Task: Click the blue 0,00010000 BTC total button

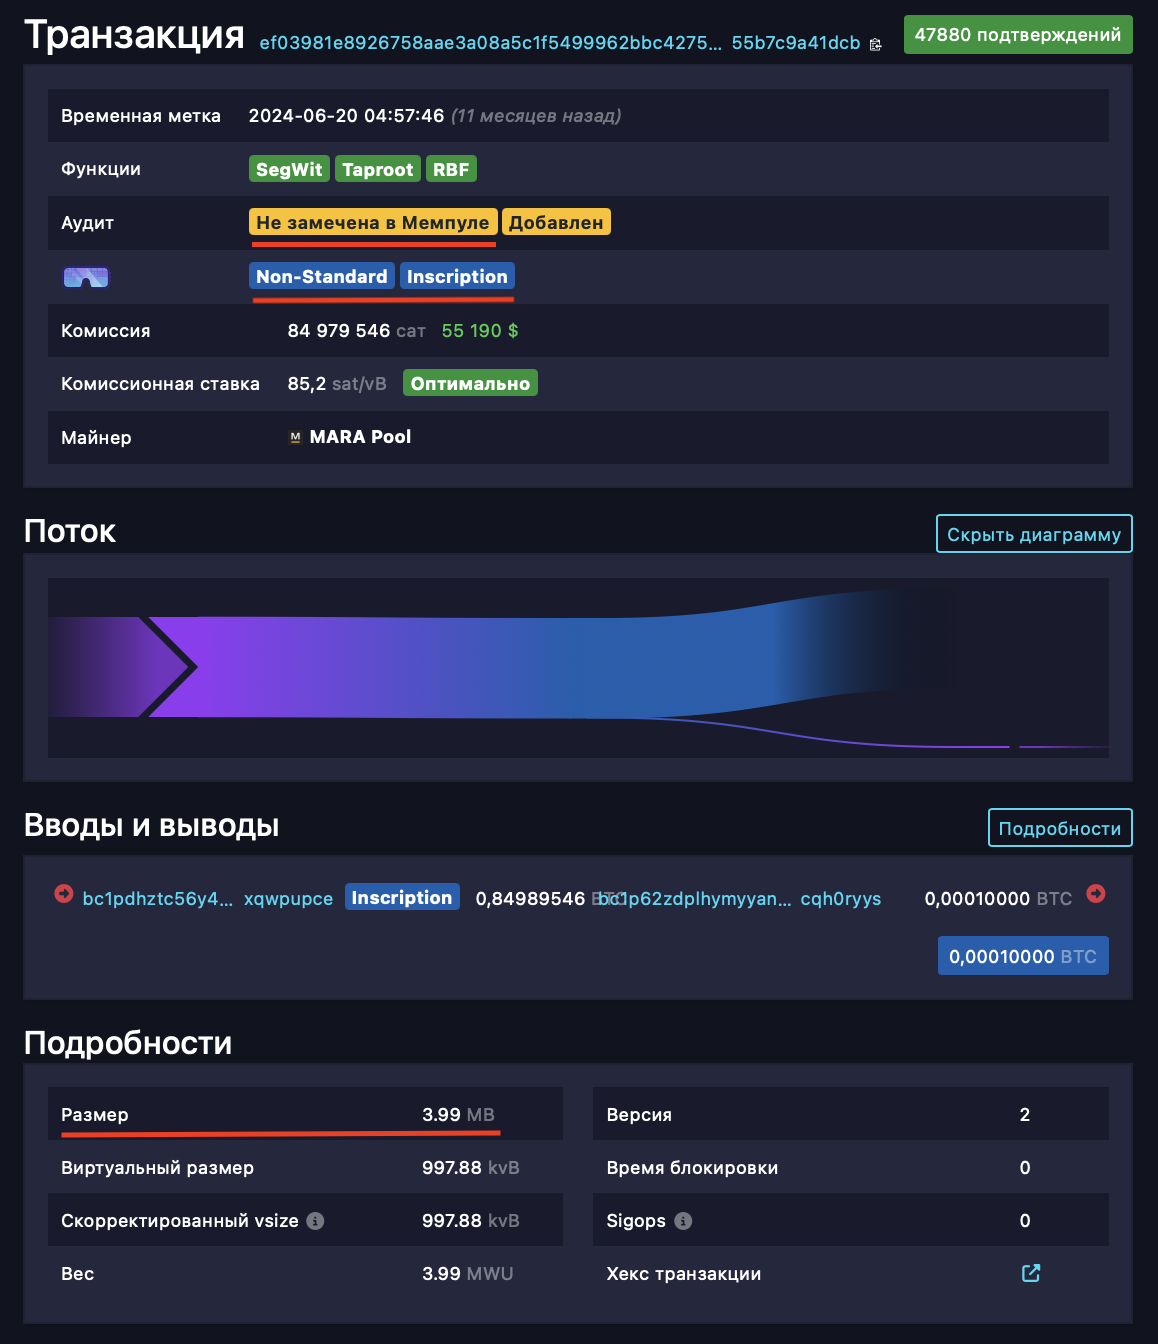Action: click(x=1023, y=956)
